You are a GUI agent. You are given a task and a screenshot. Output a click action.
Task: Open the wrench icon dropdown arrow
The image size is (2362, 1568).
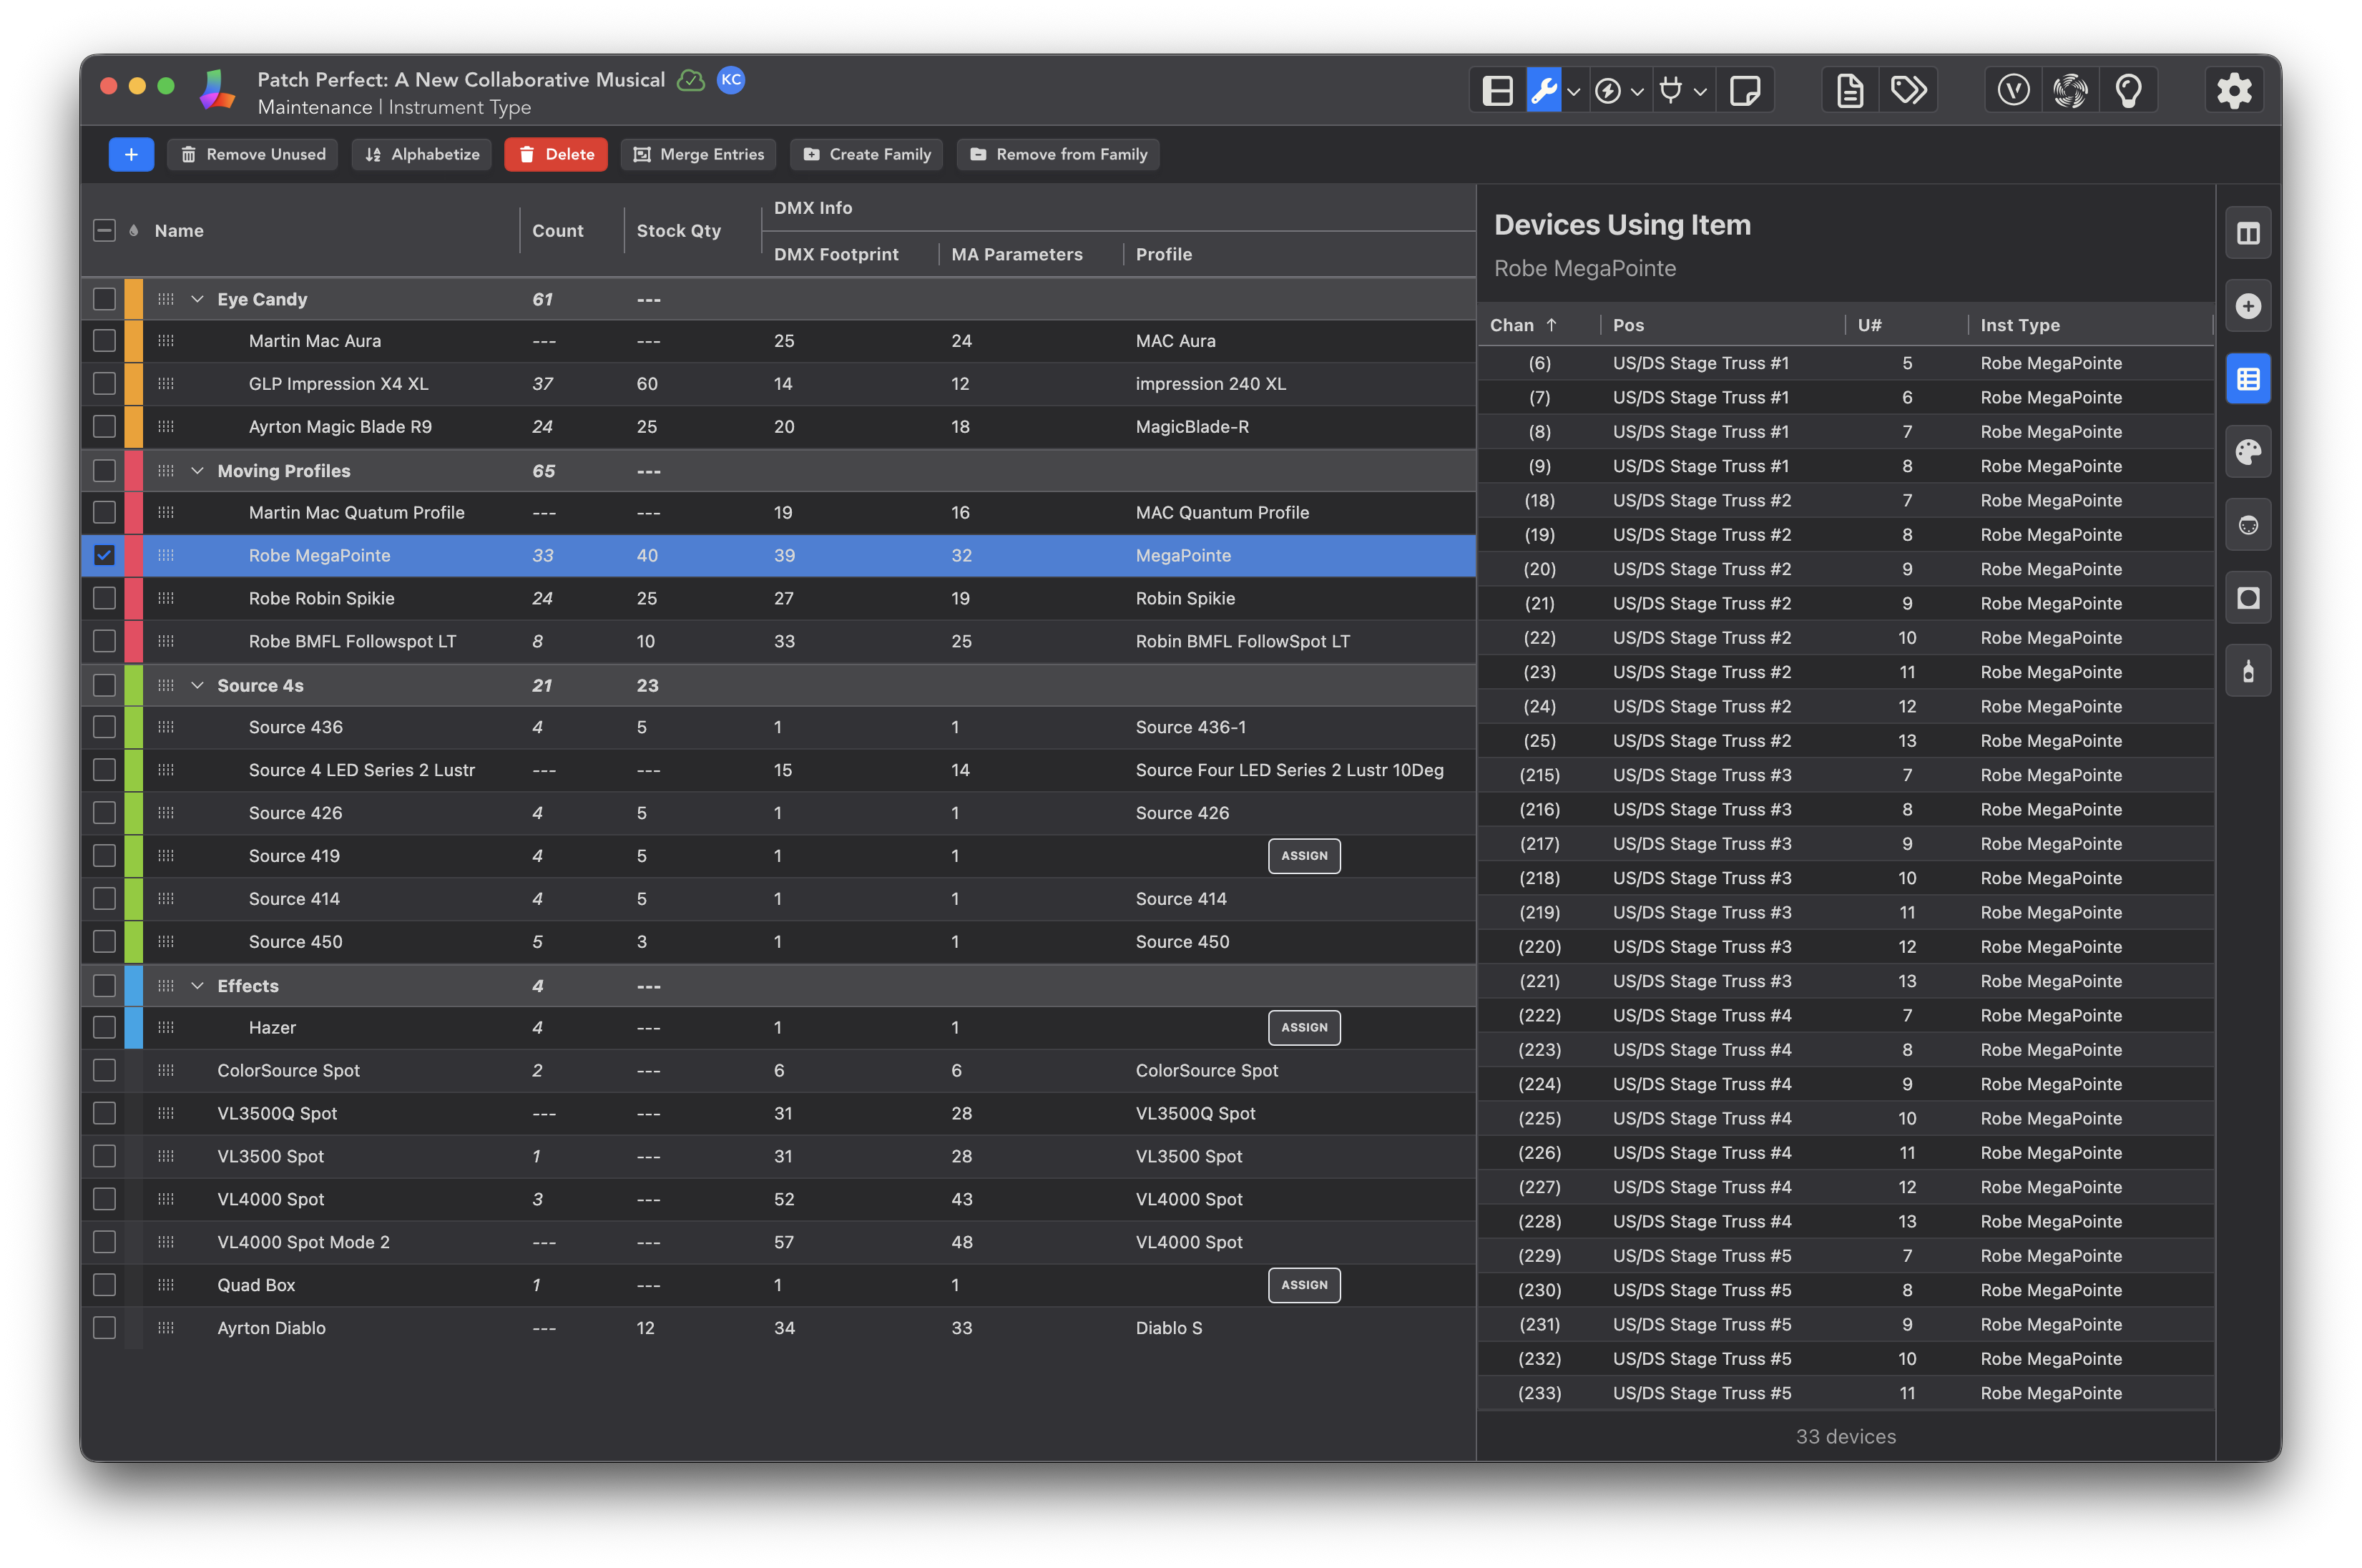[1573, 92]
